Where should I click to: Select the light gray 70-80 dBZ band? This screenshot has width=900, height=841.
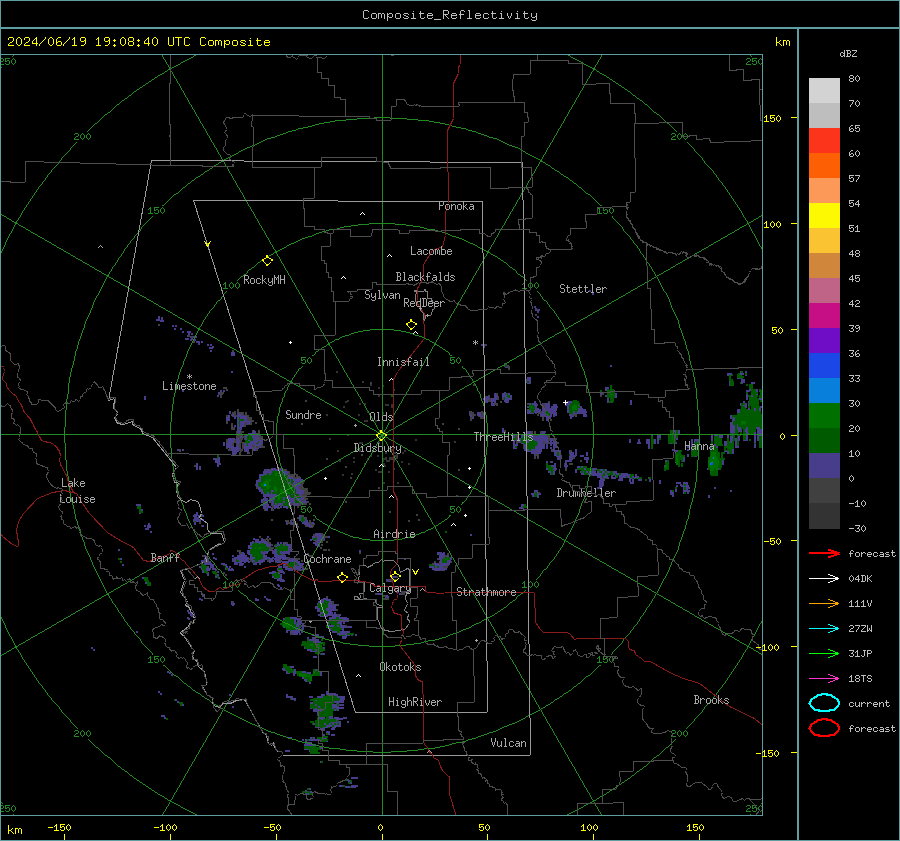click(824, 91)
